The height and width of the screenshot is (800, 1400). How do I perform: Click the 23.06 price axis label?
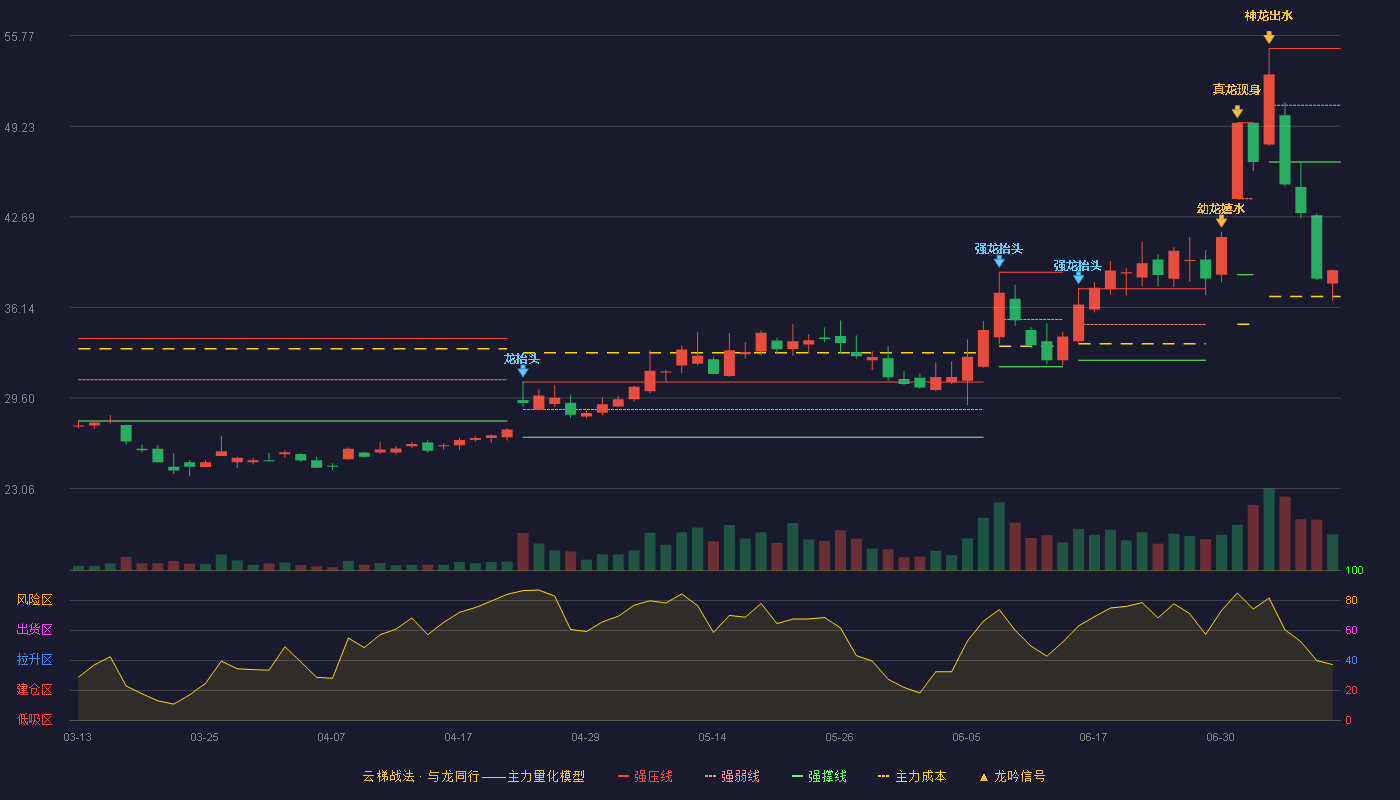19,489
